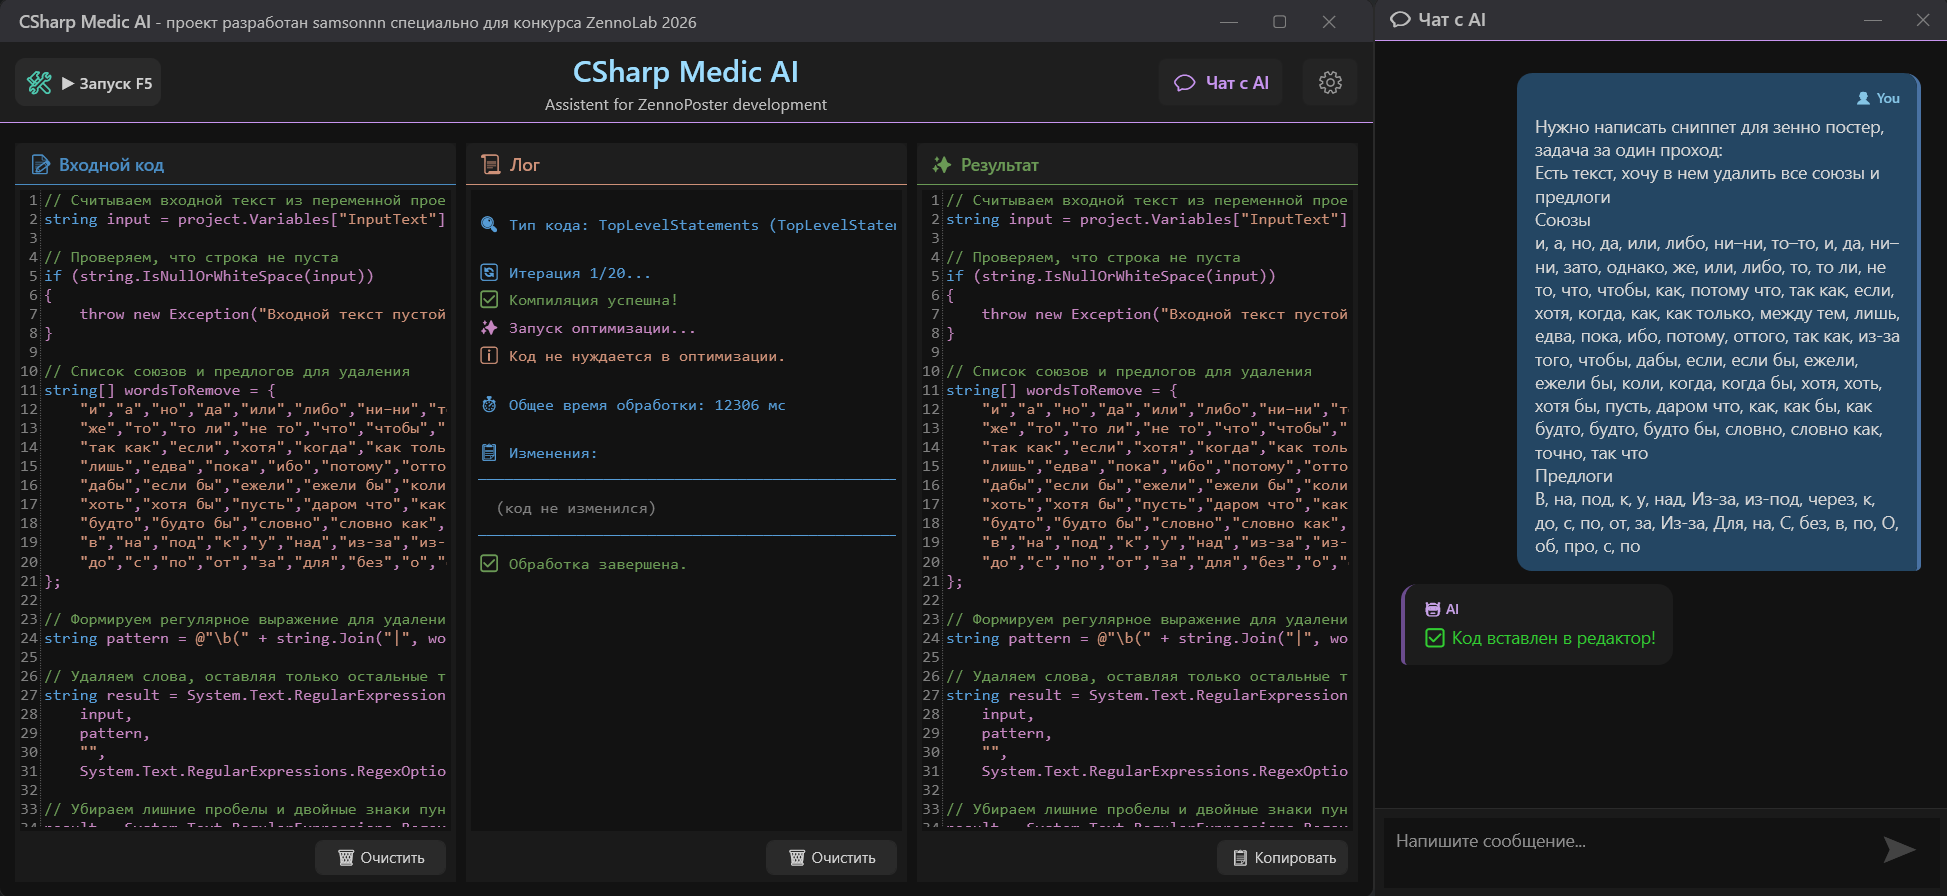Click the magnifier icon next to Тип кода
This screenshot has height=896, width=1947.
tap(489, 225)
